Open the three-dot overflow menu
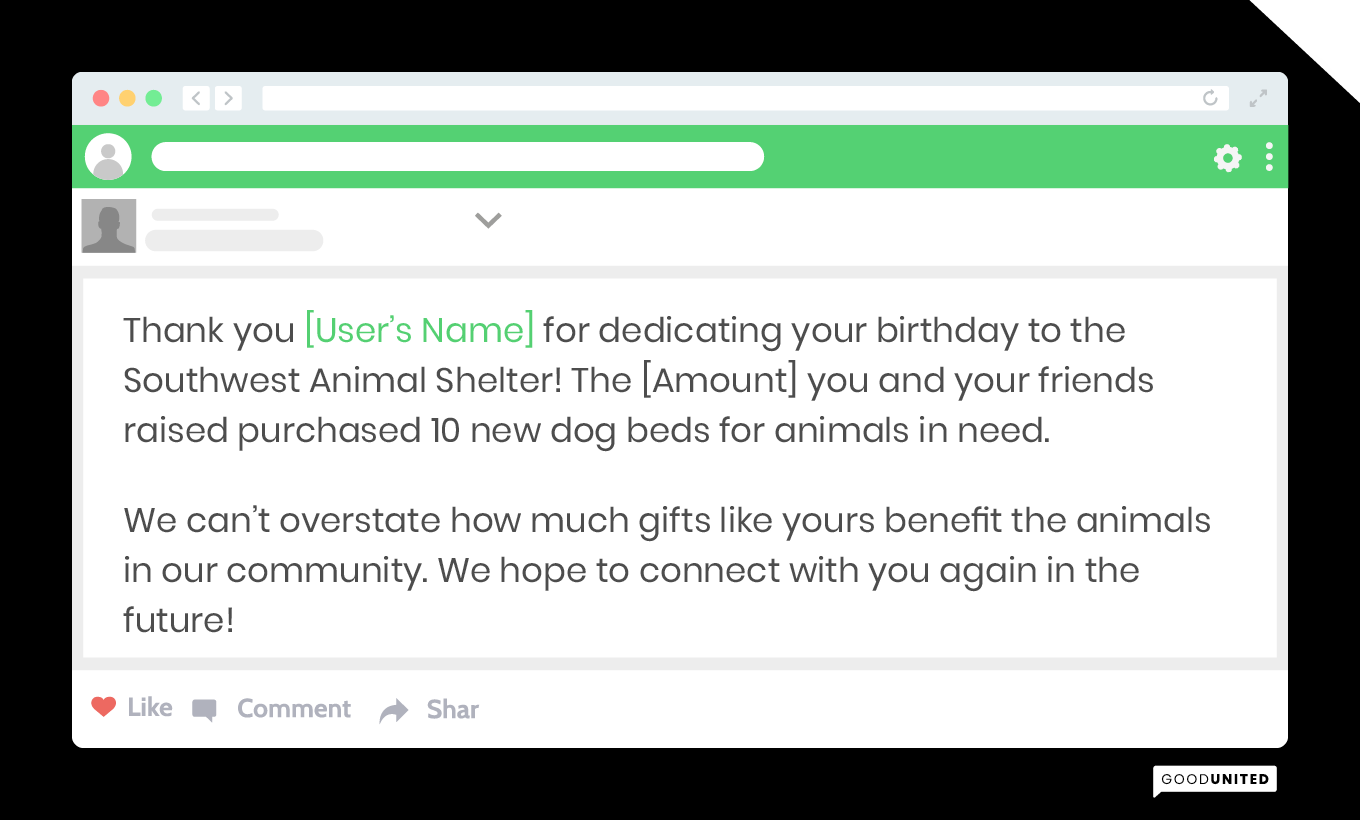The height and width of the screenshot is (820, 1360). (x=1268, y=157)
